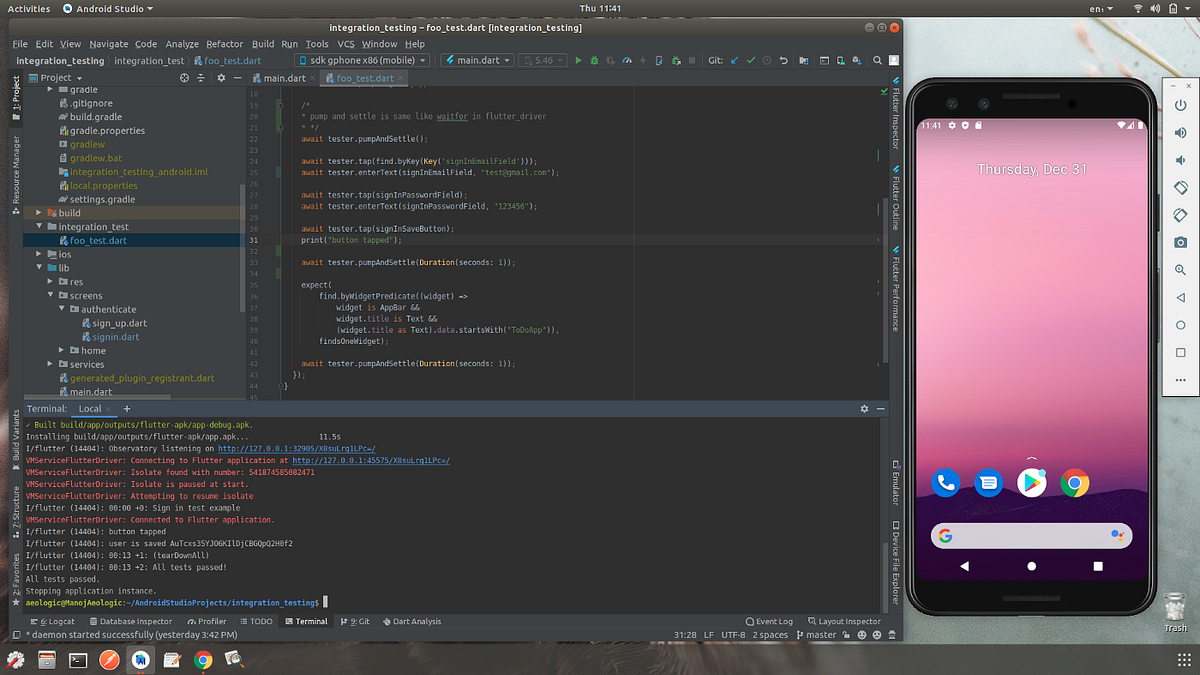Image resolution: width=1200 pixels, height=675 pixels.
Task: Run the app with the green play icon
Action: point(579,60)
